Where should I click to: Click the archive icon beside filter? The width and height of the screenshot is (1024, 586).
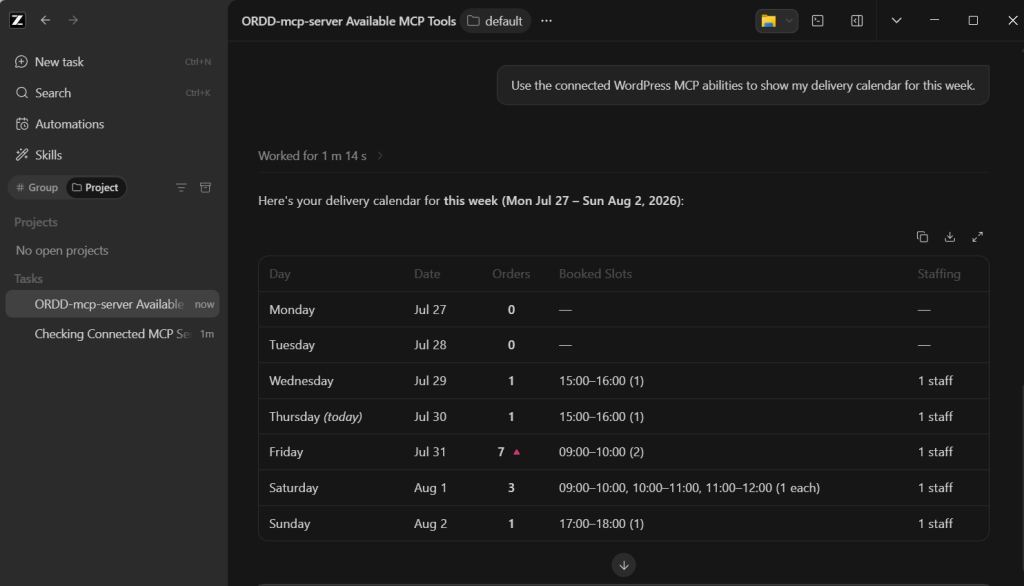coord(205,187)
